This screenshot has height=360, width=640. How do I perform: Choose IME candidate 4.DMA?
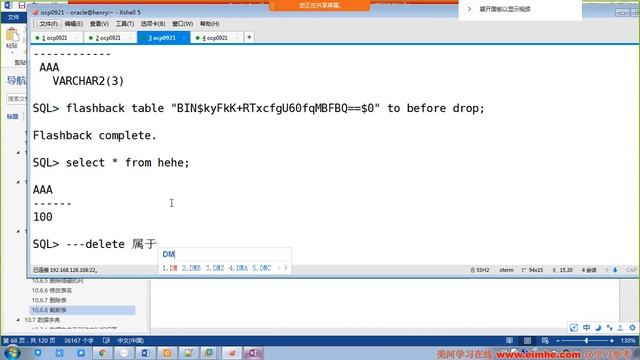[238, 268]
